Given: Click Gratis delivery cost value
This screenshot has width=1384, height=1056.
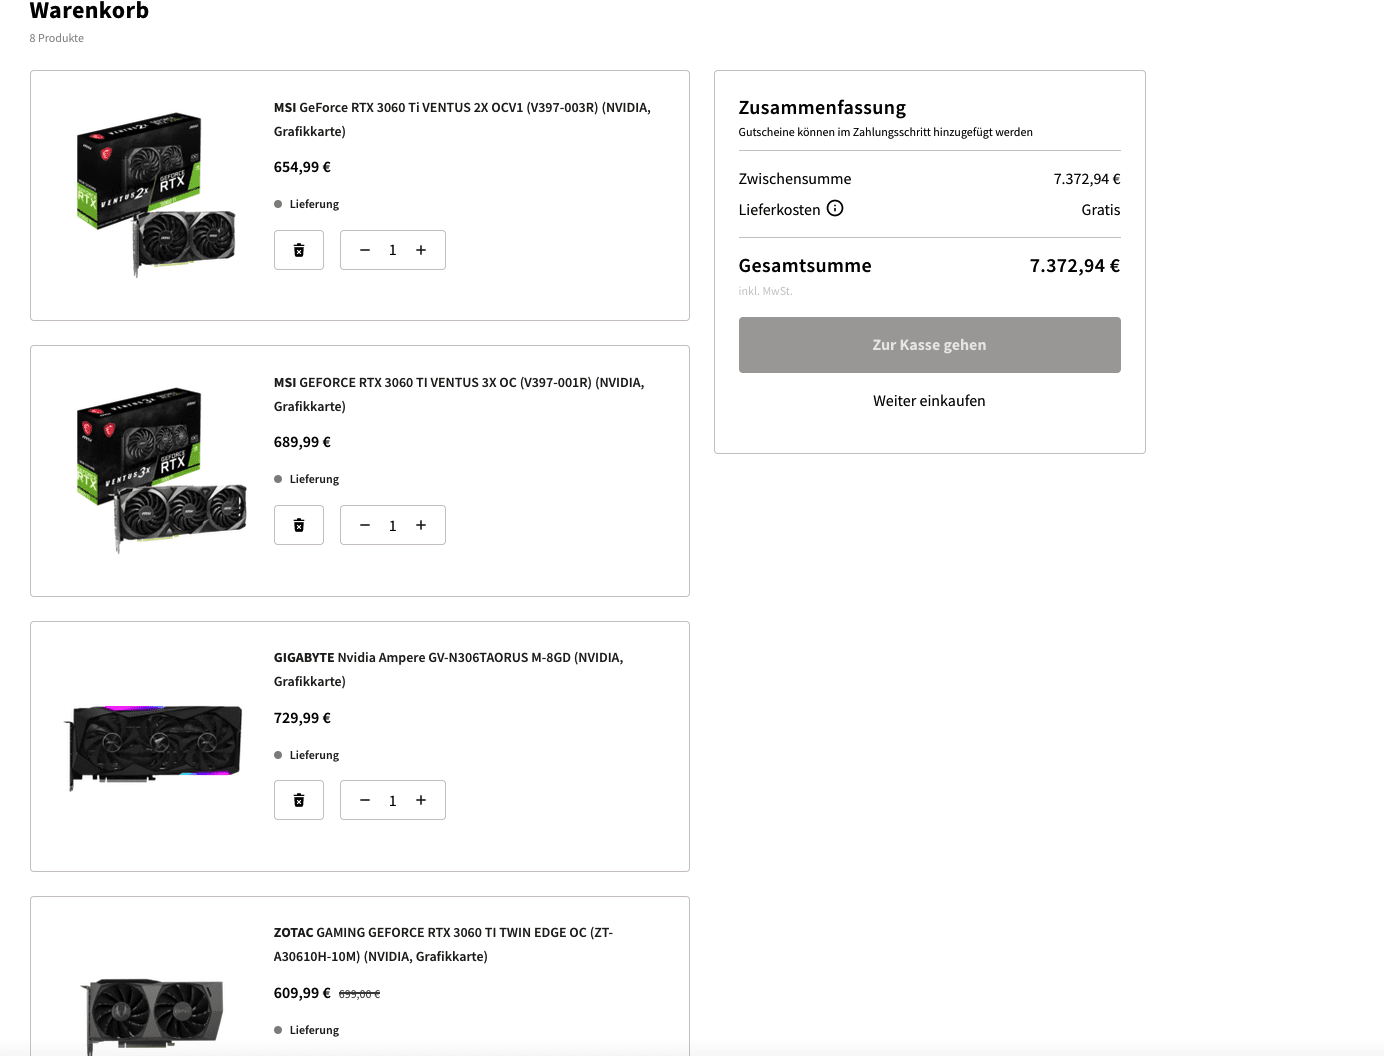Looking at the screenshot, I should click(x=1101, y=210).
